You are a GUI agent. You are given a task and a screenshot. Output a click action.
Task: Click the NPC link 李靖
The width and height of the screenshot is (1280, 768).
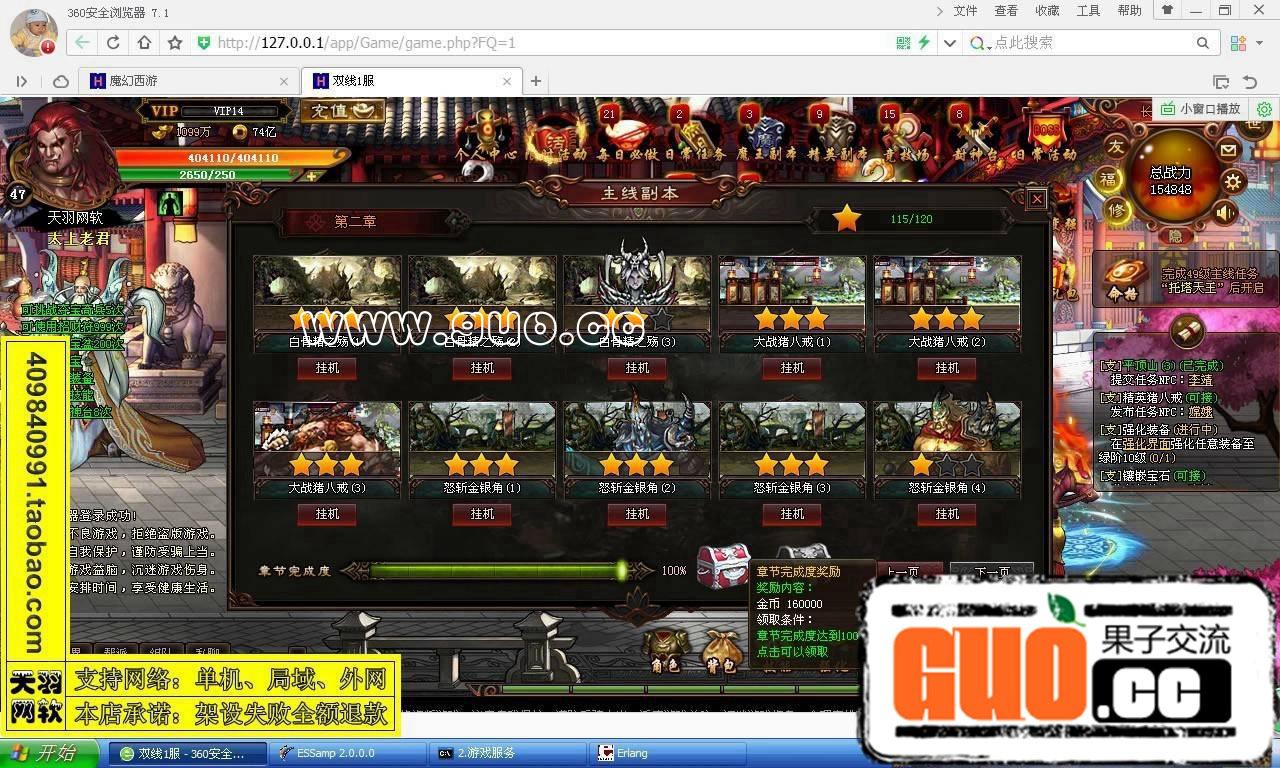[x=1200, y=380]
